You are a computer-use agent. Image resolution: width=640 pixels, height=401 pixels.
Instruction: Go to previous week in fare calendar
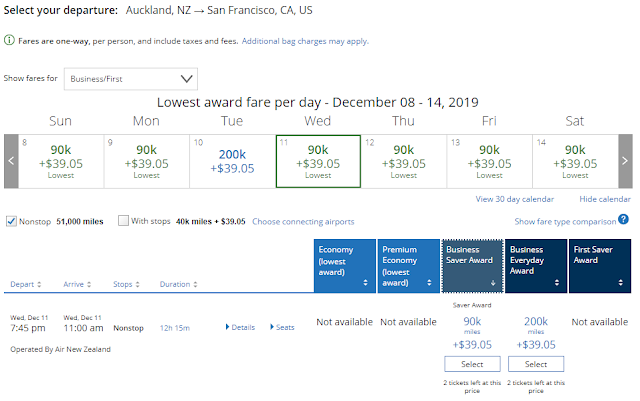[x=11, y=160]
